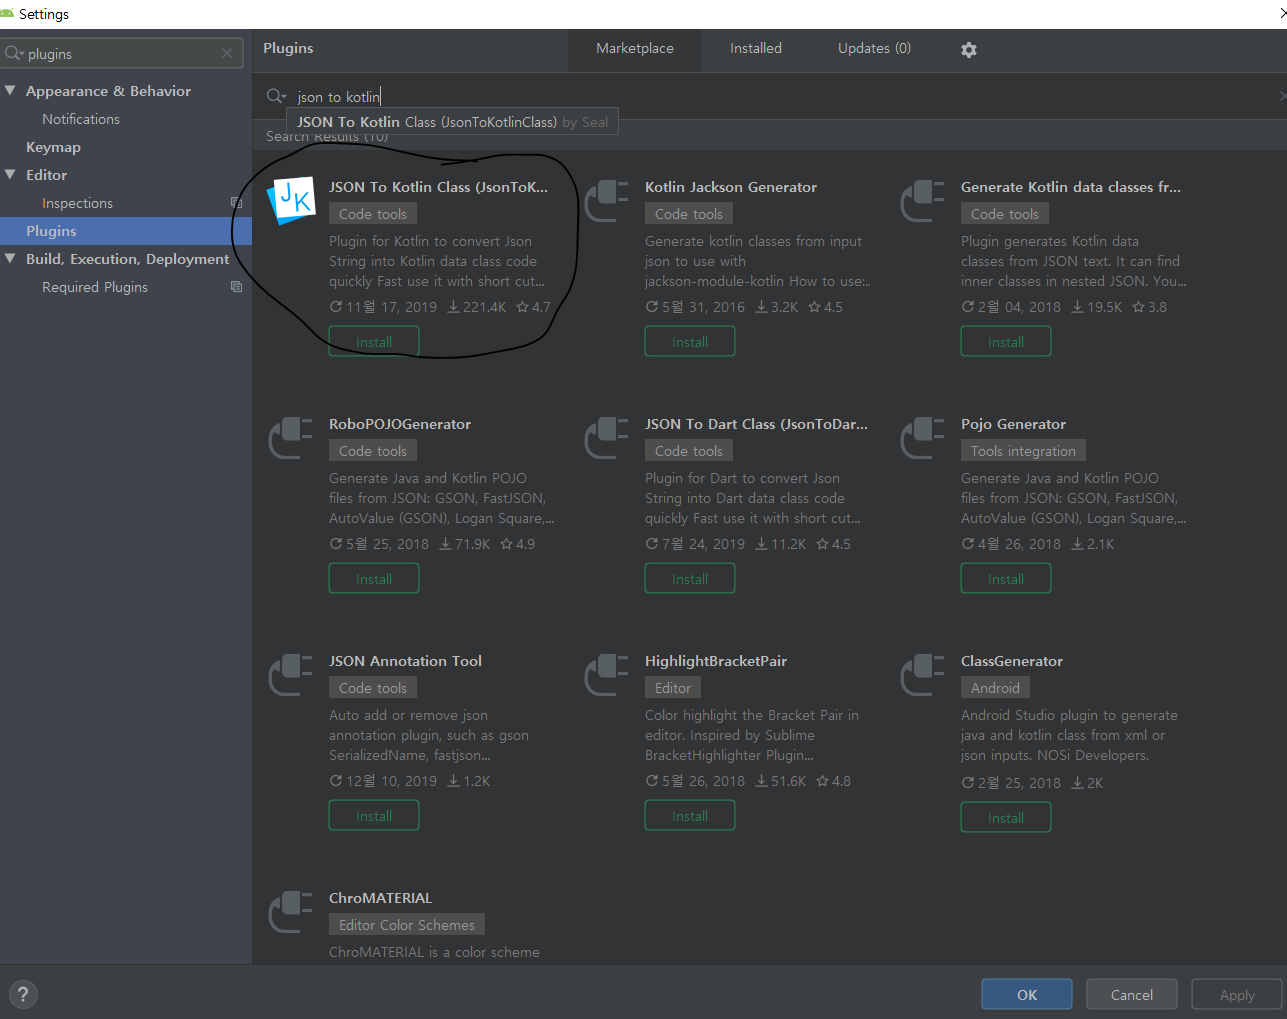Select Keymap in settings tree

pos(53,147)
